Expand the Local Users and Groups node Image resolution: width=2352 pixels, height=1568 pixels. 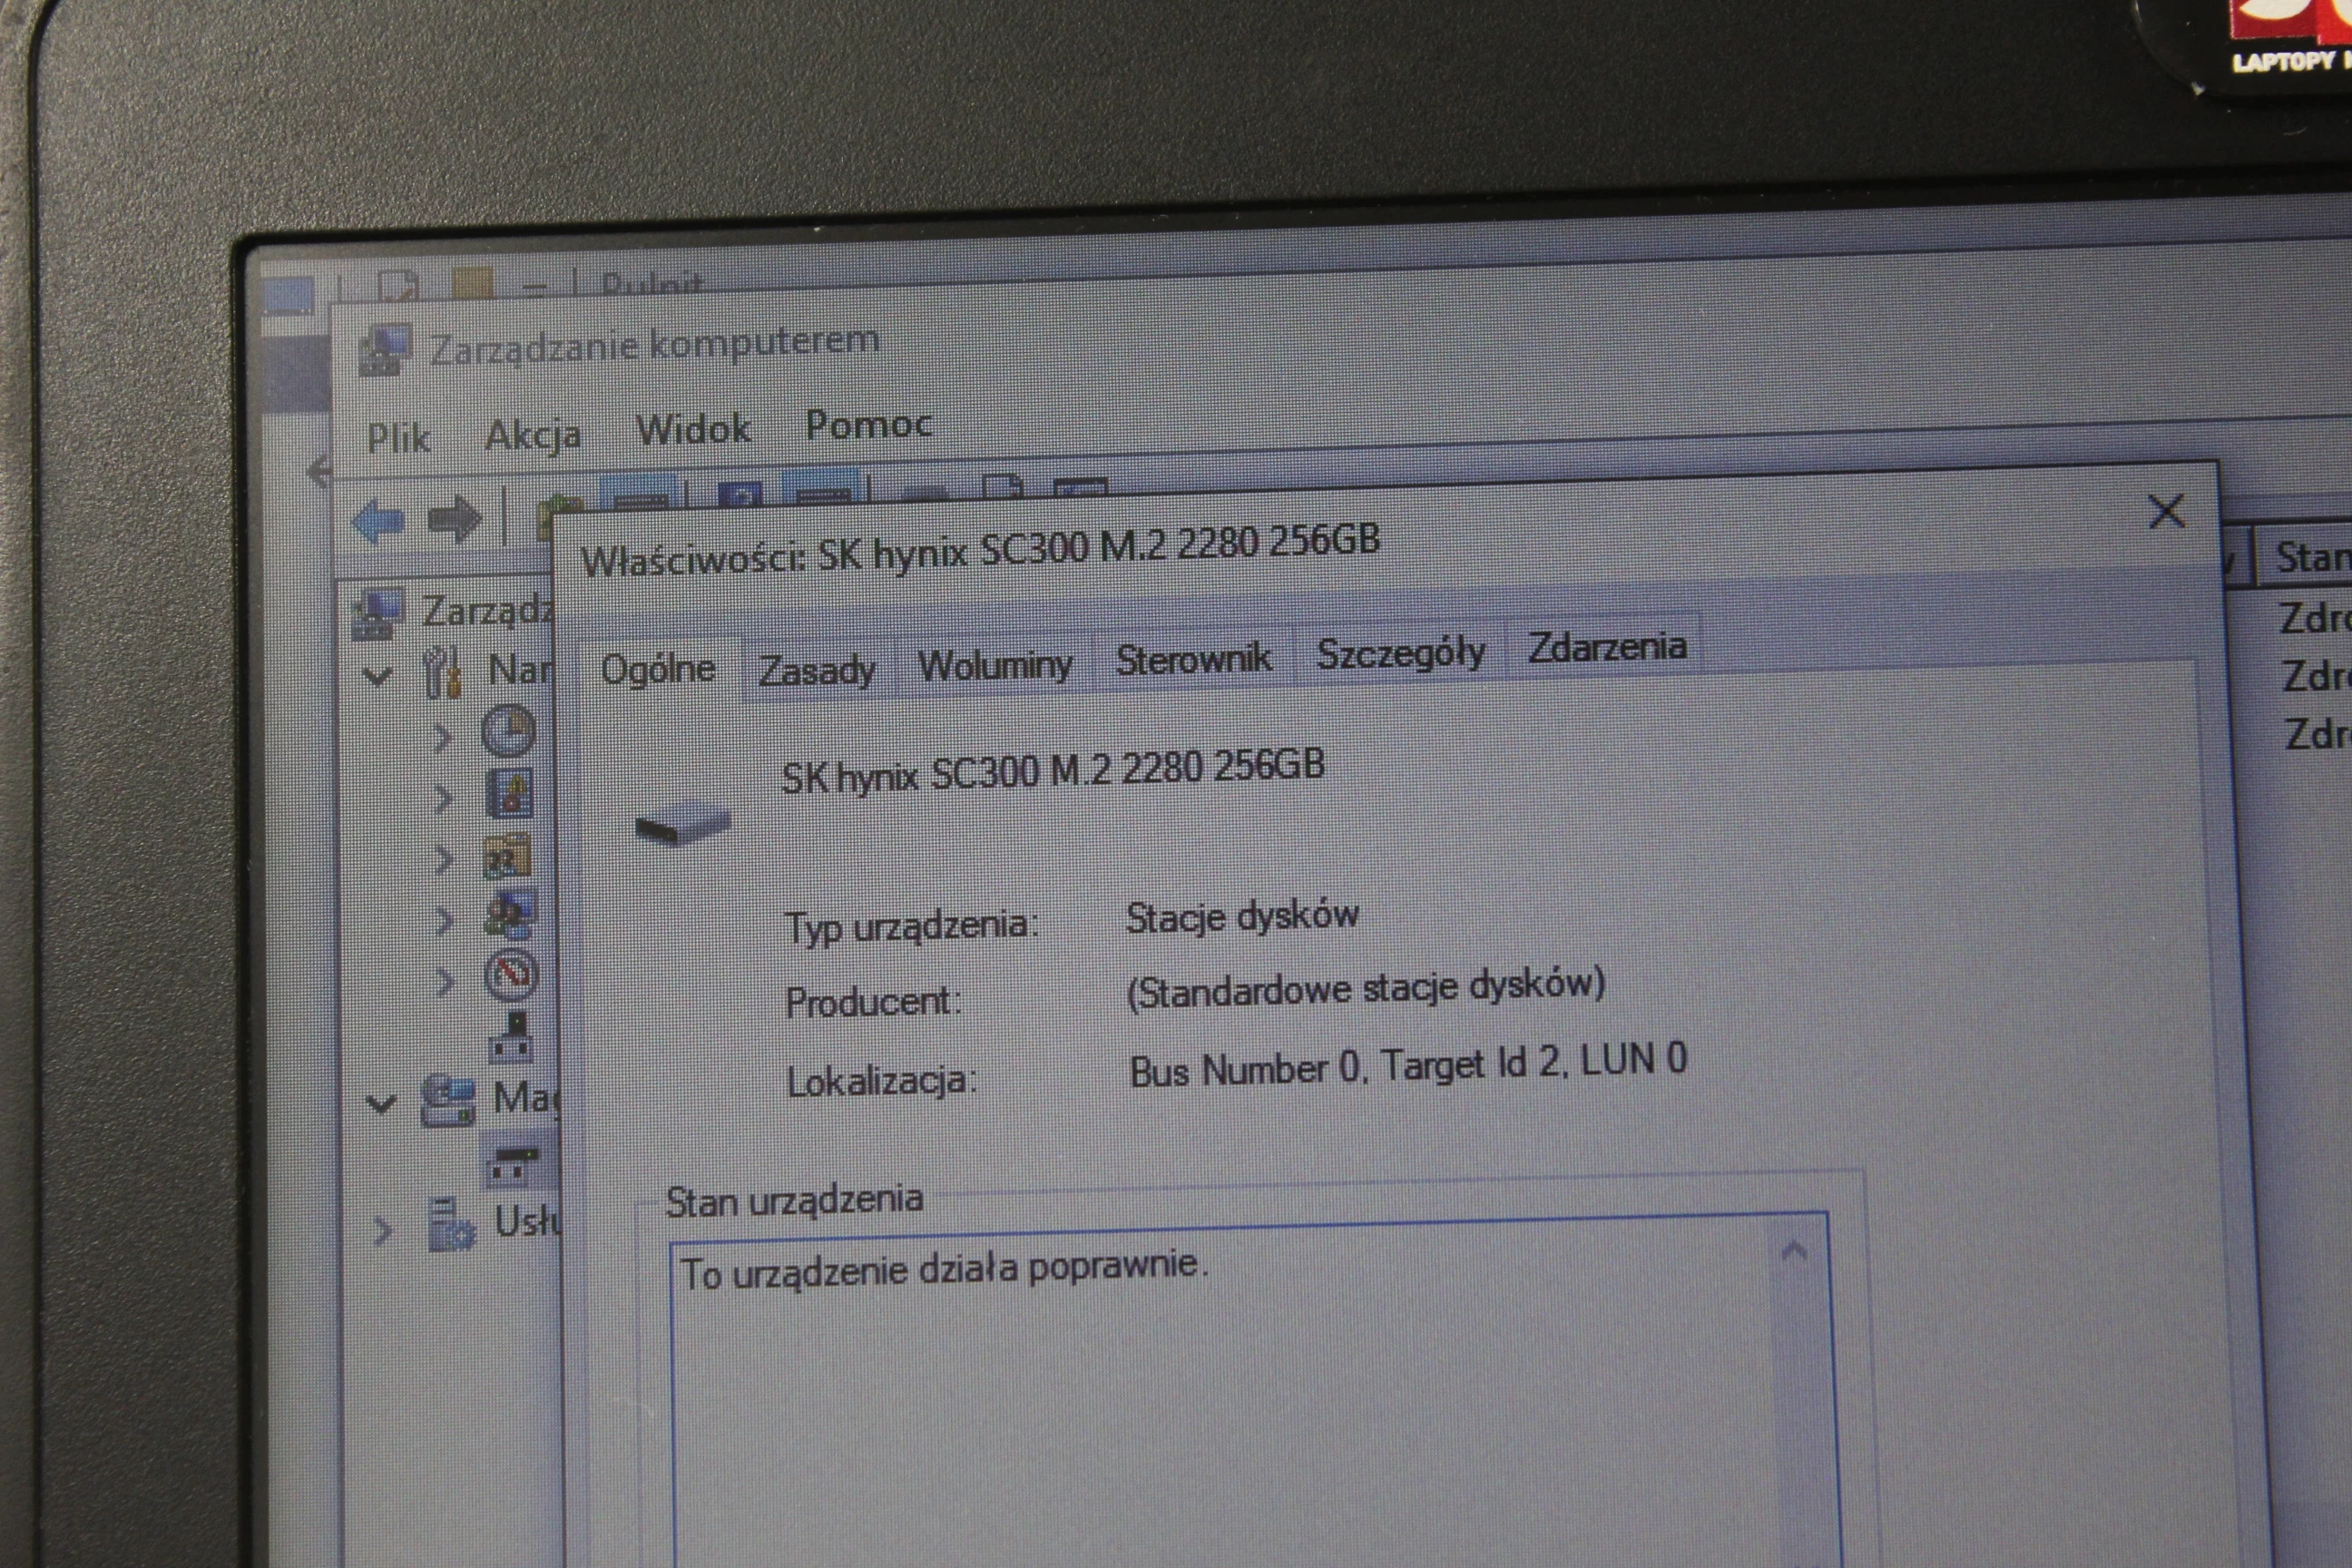click(x=444, y=920)
